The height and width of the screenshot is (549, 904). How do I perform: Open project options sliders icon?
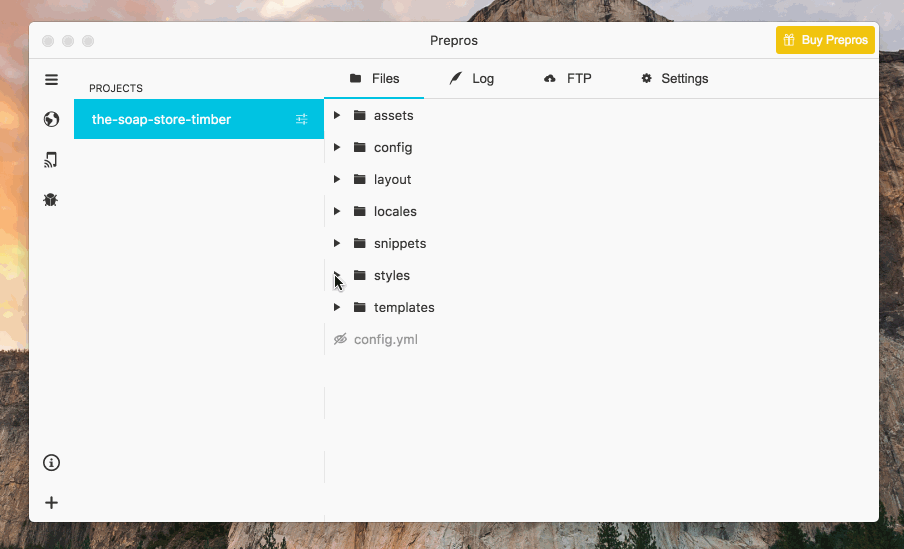pyautogui.click(x=302, y=120)
